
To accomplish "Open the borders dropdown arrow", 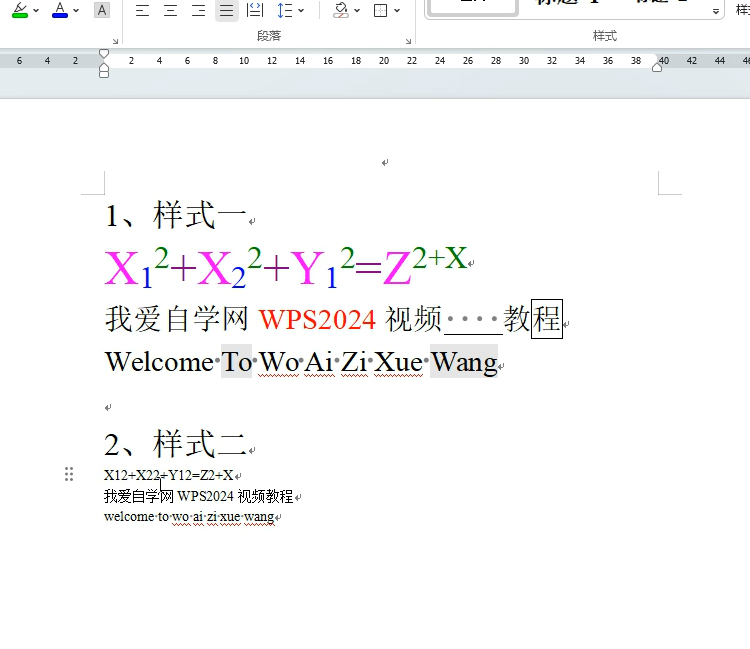I will pos(397,11).
